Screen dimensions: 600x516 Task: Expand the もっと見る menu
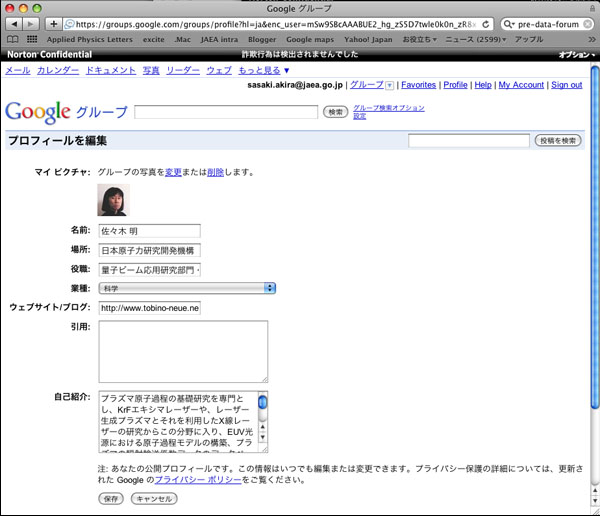point(264,70)
